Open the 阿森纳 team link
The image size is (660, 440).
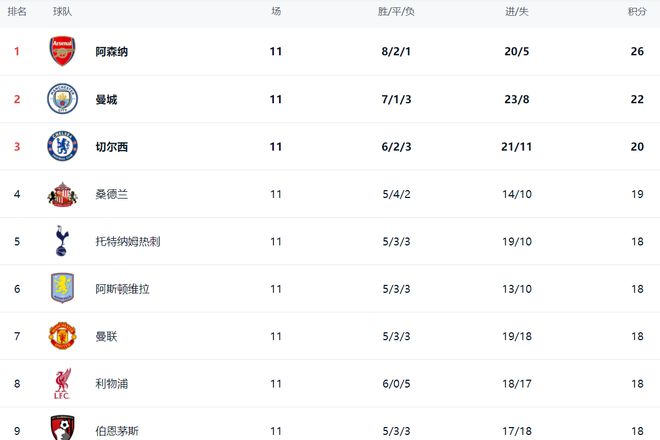pyautogui.click(x=111, y=52)
